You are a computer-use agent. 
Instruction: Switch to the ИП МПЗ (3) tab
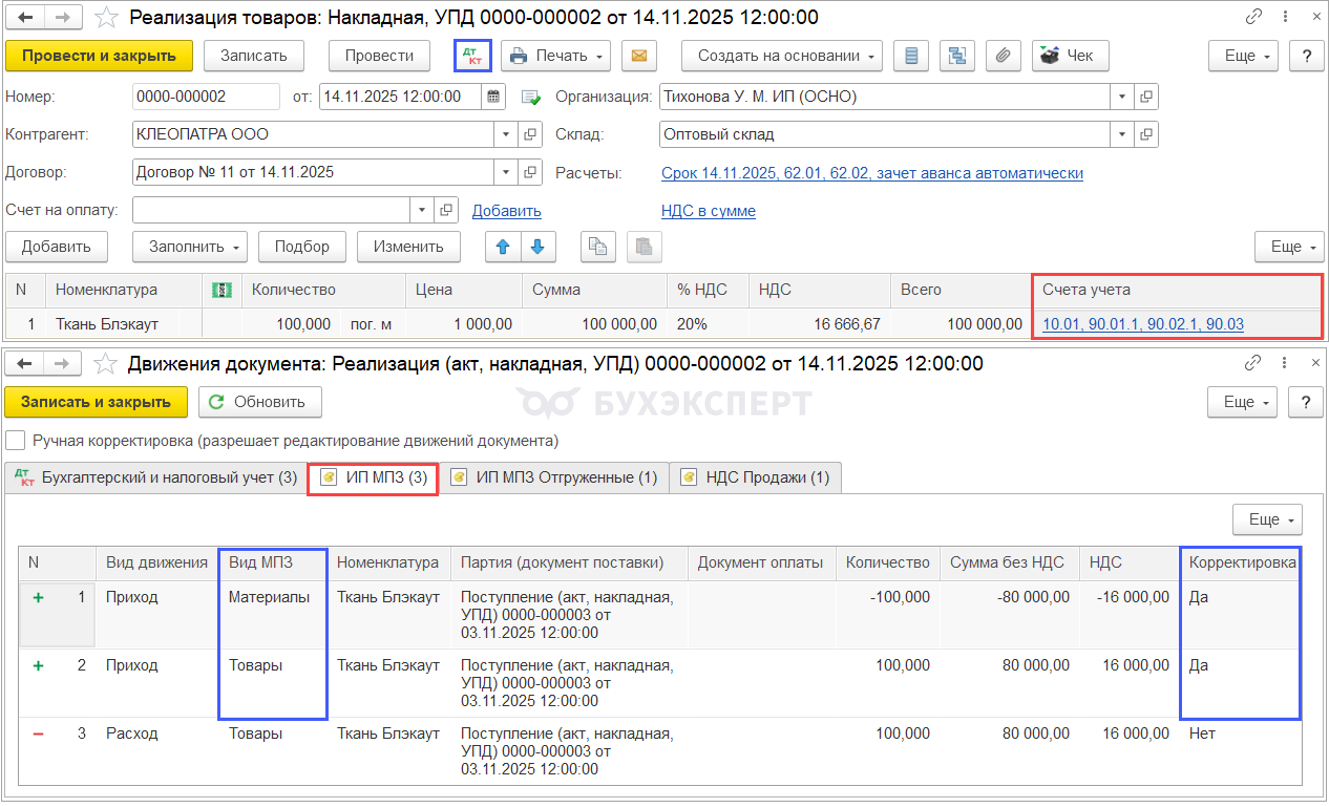click(x=373, y=478)
